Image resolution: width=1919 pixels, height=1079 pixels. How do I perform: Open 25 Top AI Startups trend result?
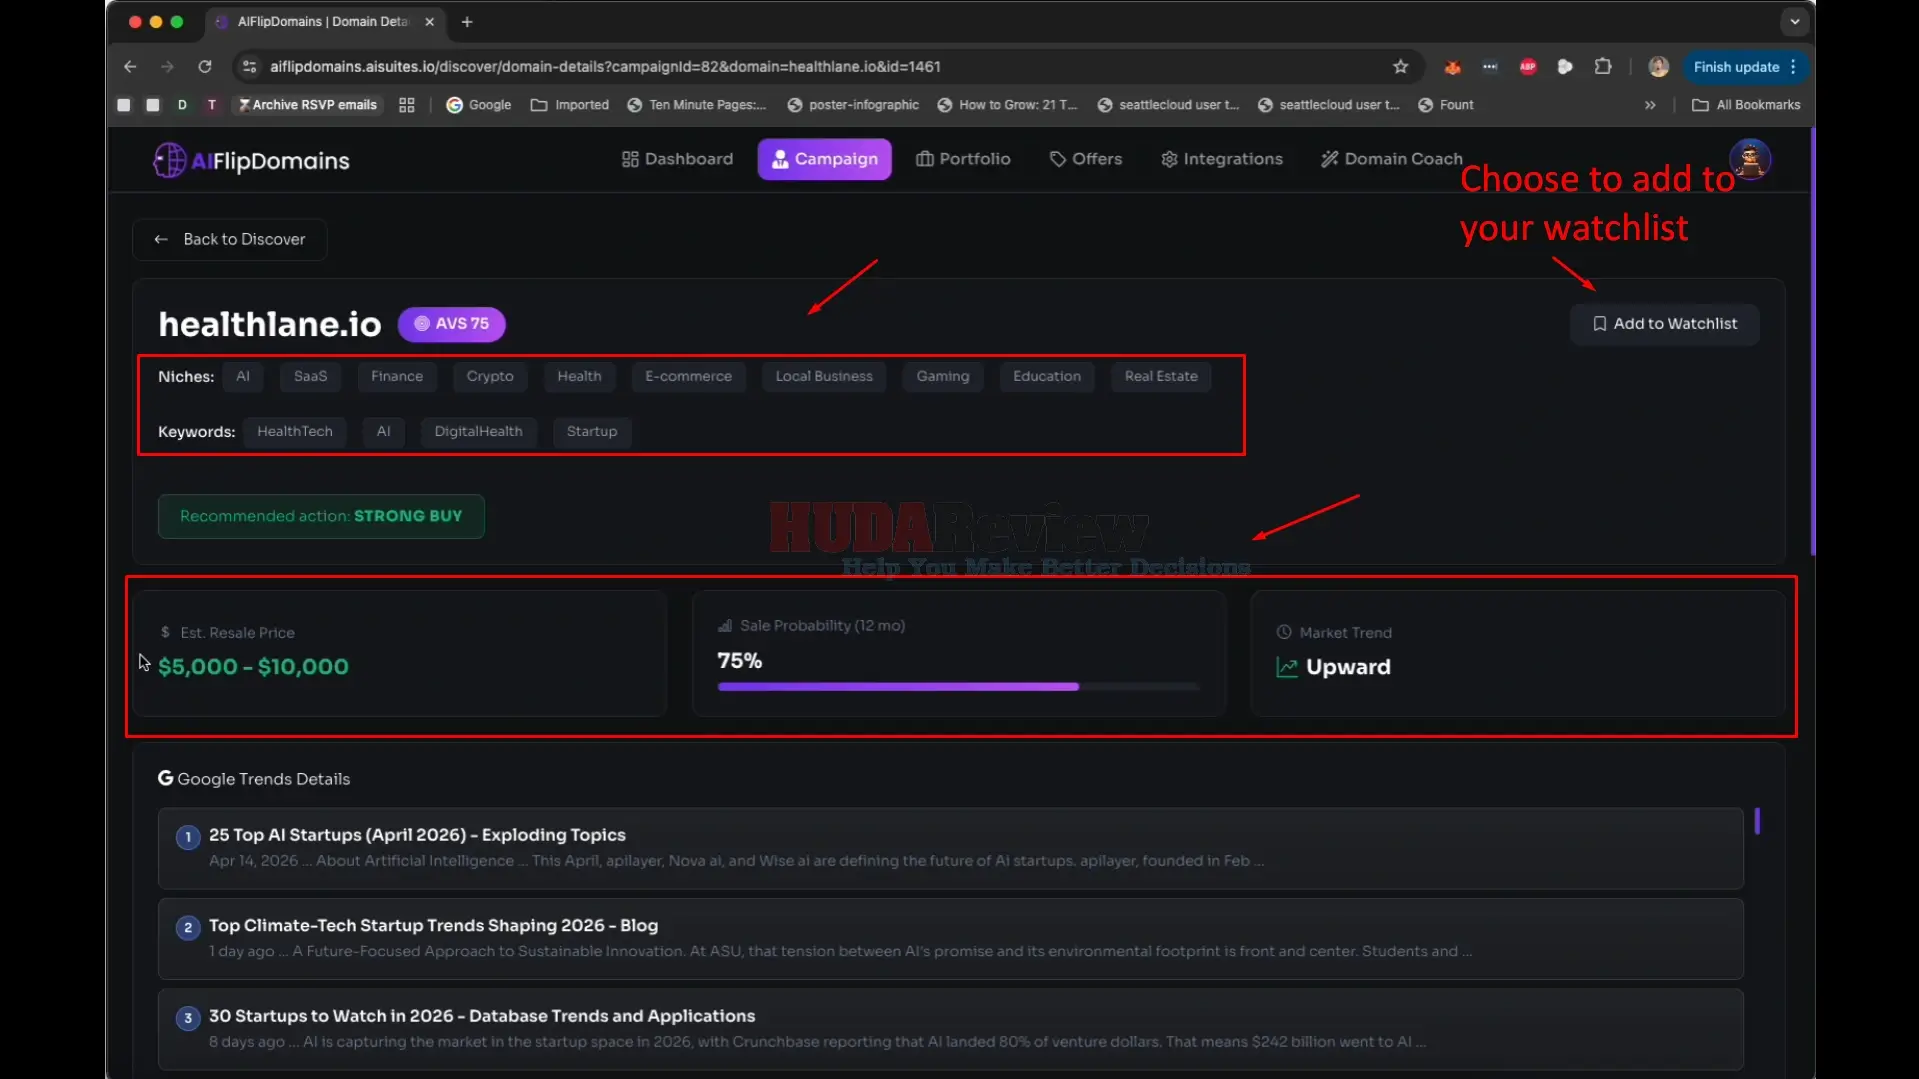pyautogui.click(x=950, y=848)
